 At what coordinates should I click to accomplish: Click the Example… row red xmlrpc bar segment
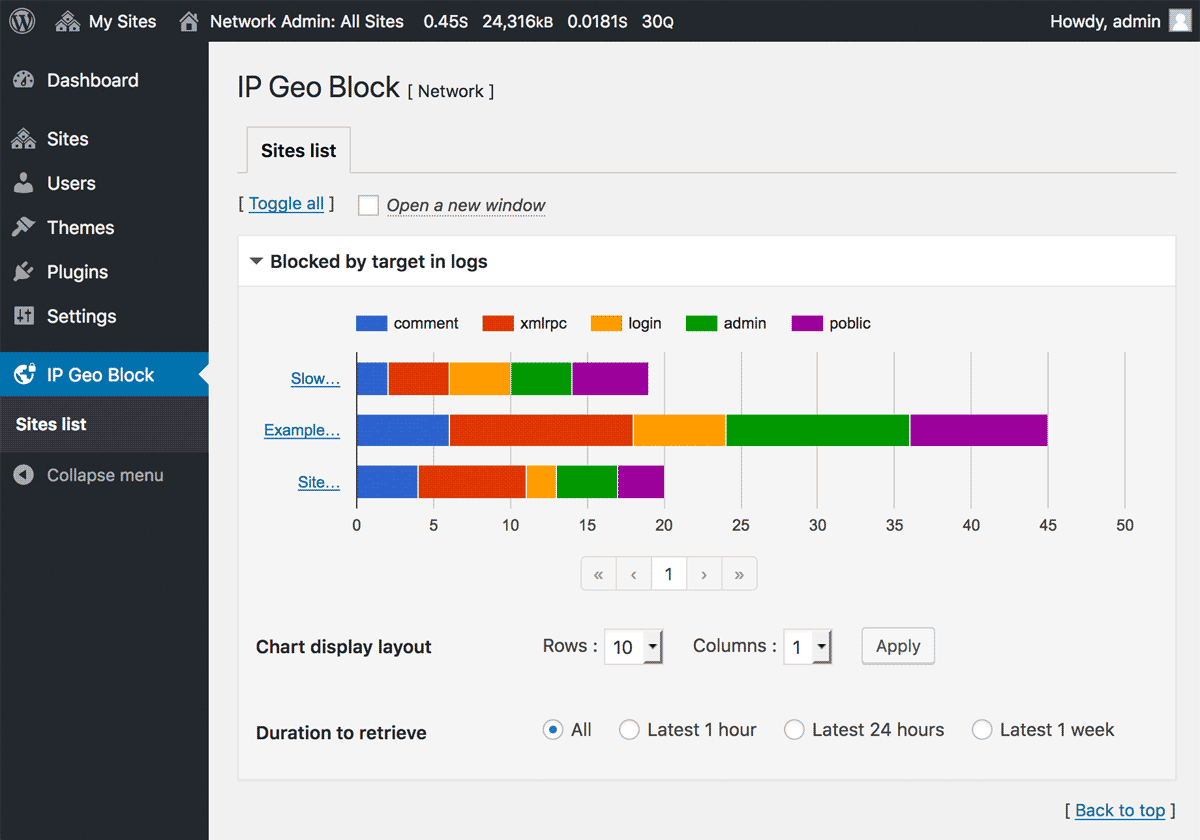541,430
